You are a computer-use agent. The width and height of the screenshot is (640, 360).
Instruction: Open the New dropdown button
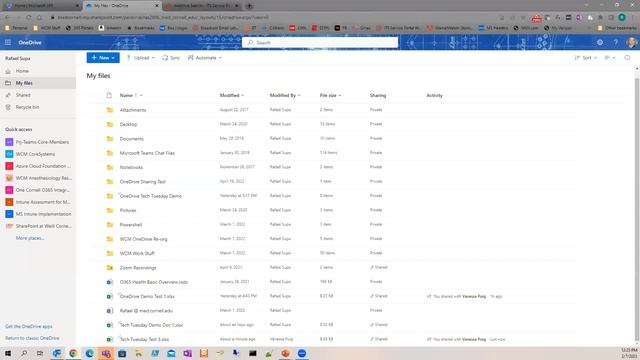(103, 58)
